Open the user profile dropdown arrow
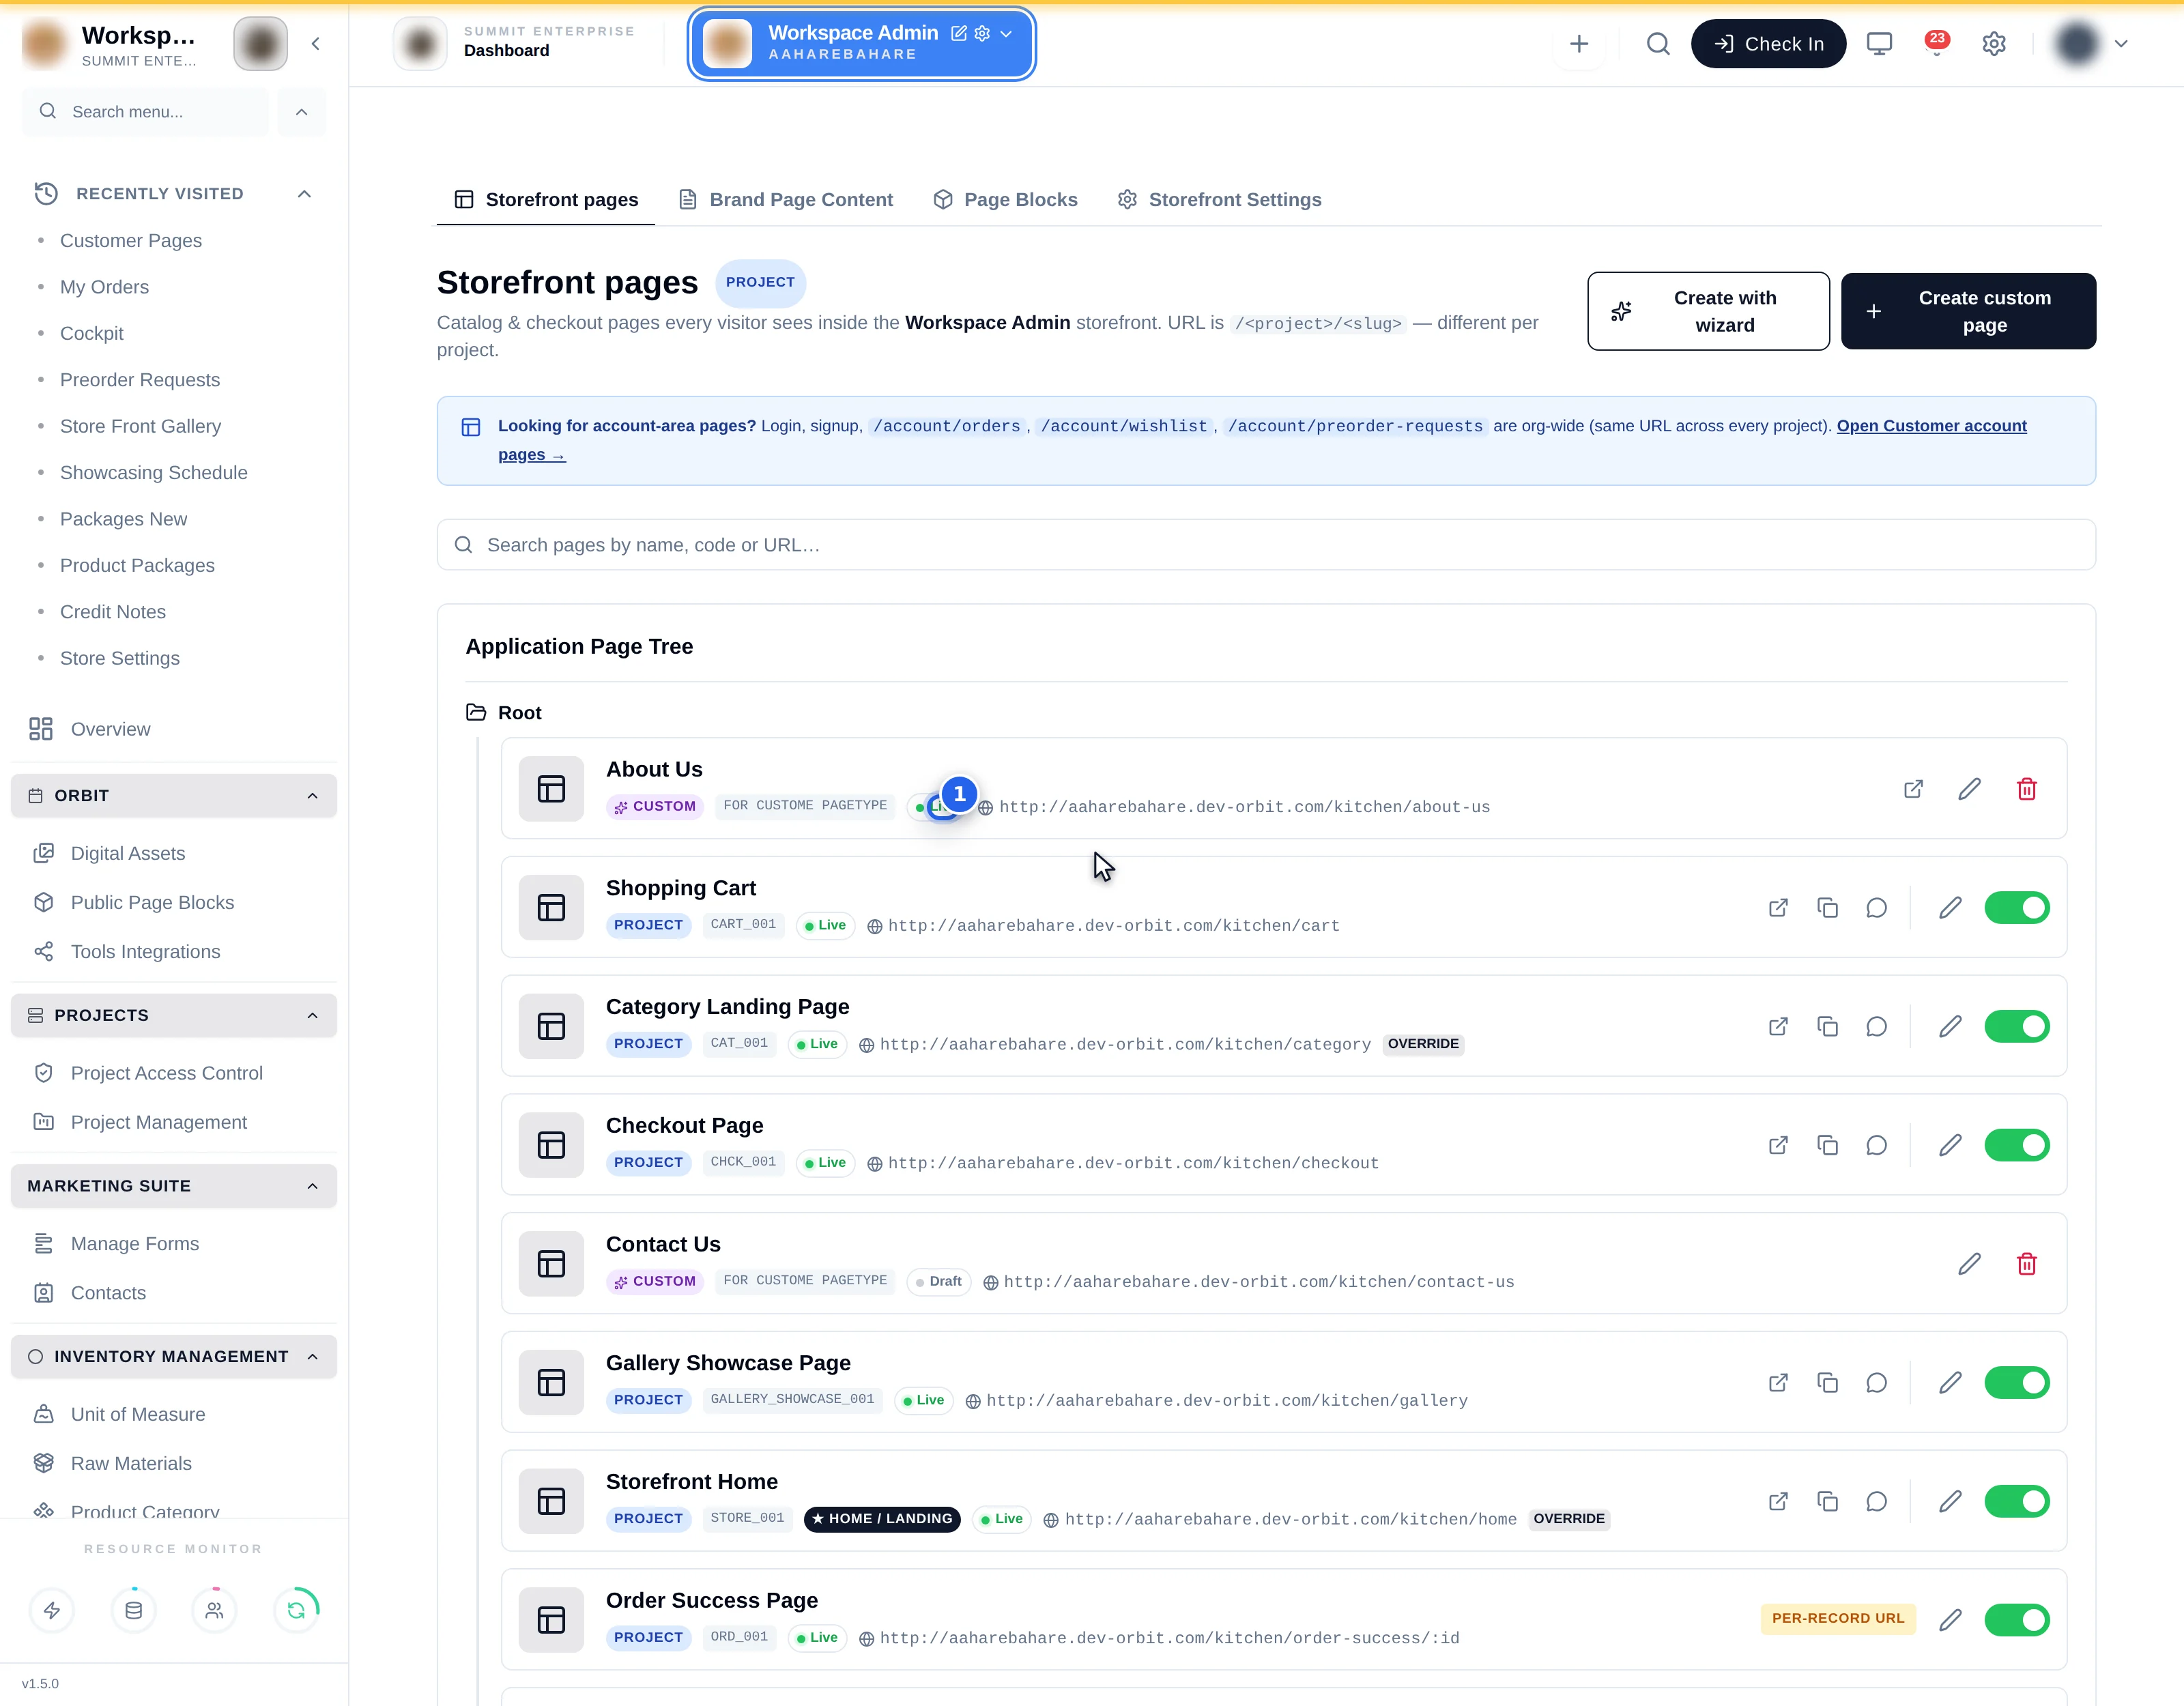The height and width of the screenshot is (1706, 2184). [2121, 44]
